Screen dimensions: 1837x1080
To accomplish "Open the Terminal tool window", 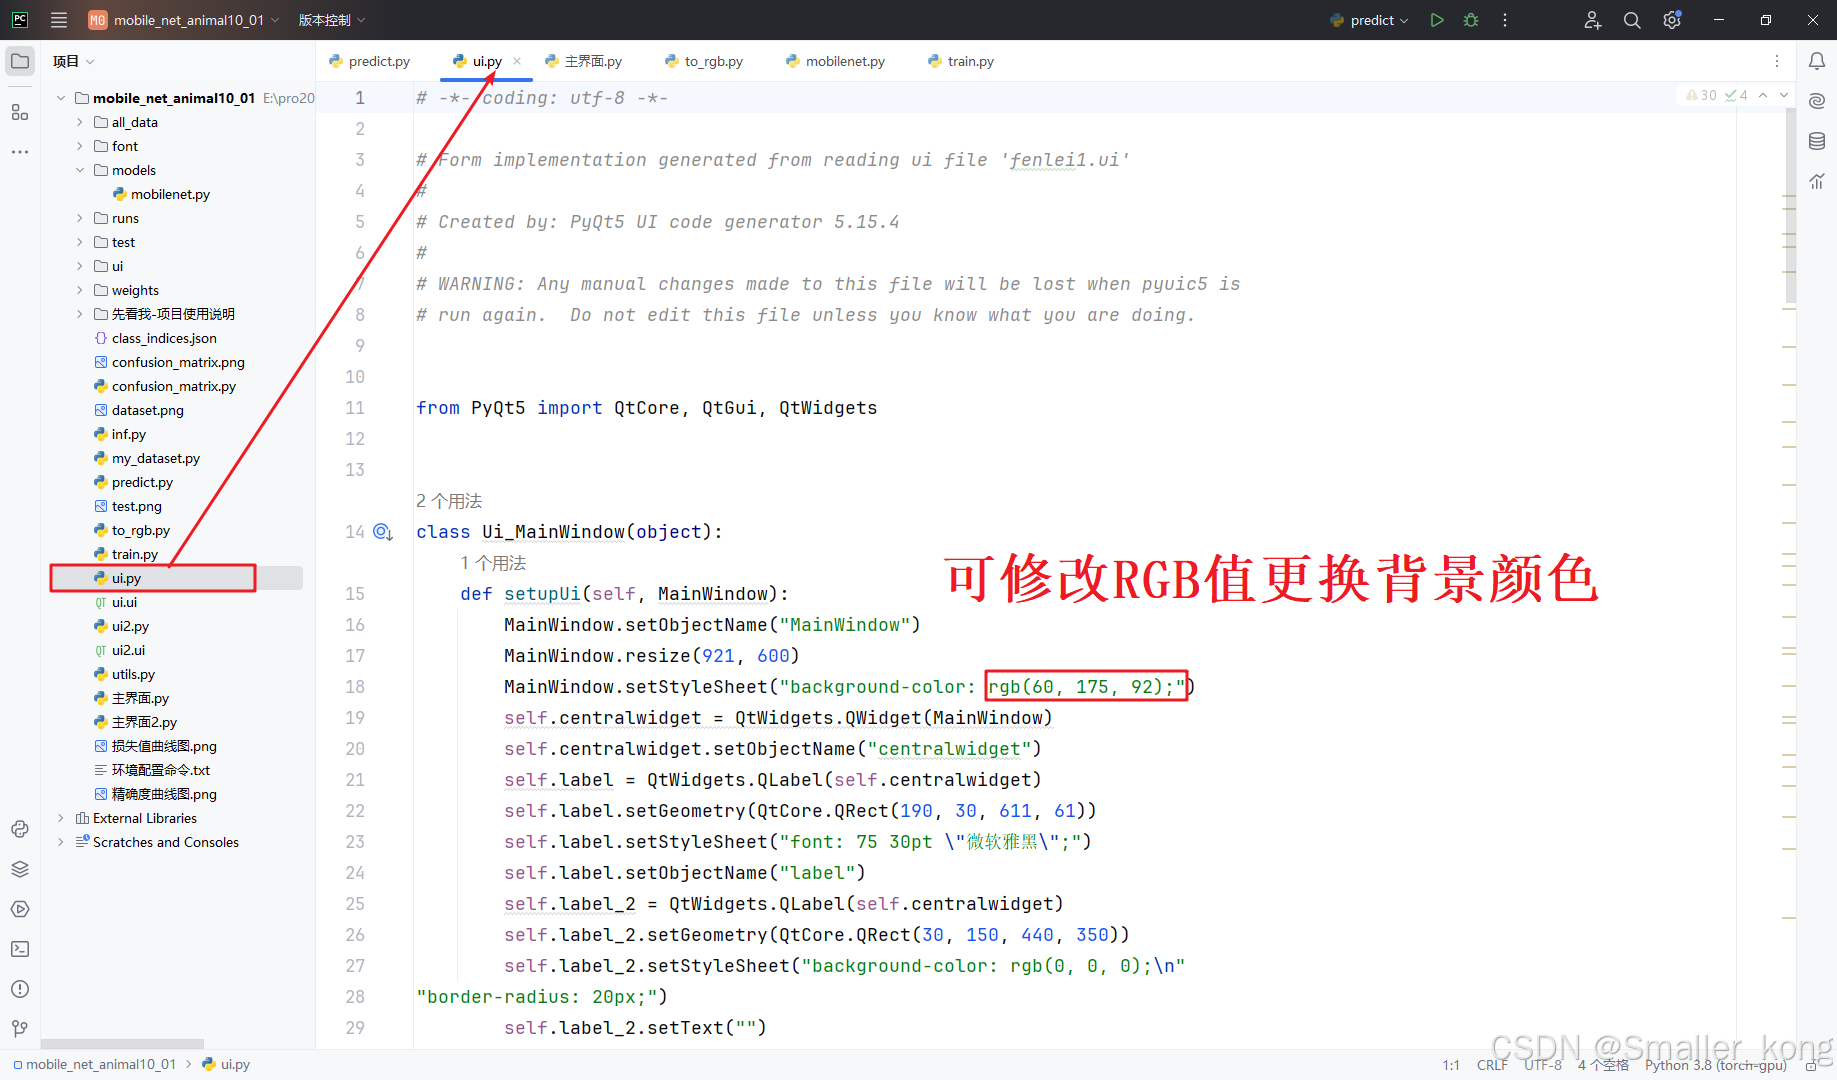I will (20, 949).
